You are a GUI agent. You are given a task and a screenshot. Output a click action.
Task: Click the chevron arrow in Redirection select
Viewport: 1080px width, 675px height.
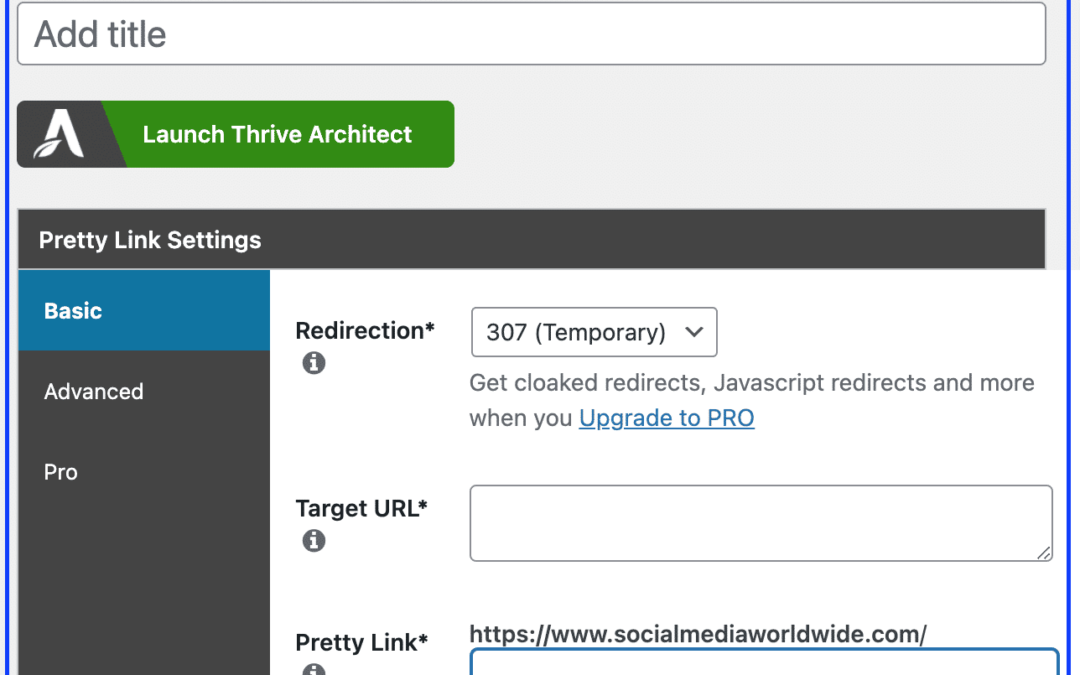[x=694, y=332]
